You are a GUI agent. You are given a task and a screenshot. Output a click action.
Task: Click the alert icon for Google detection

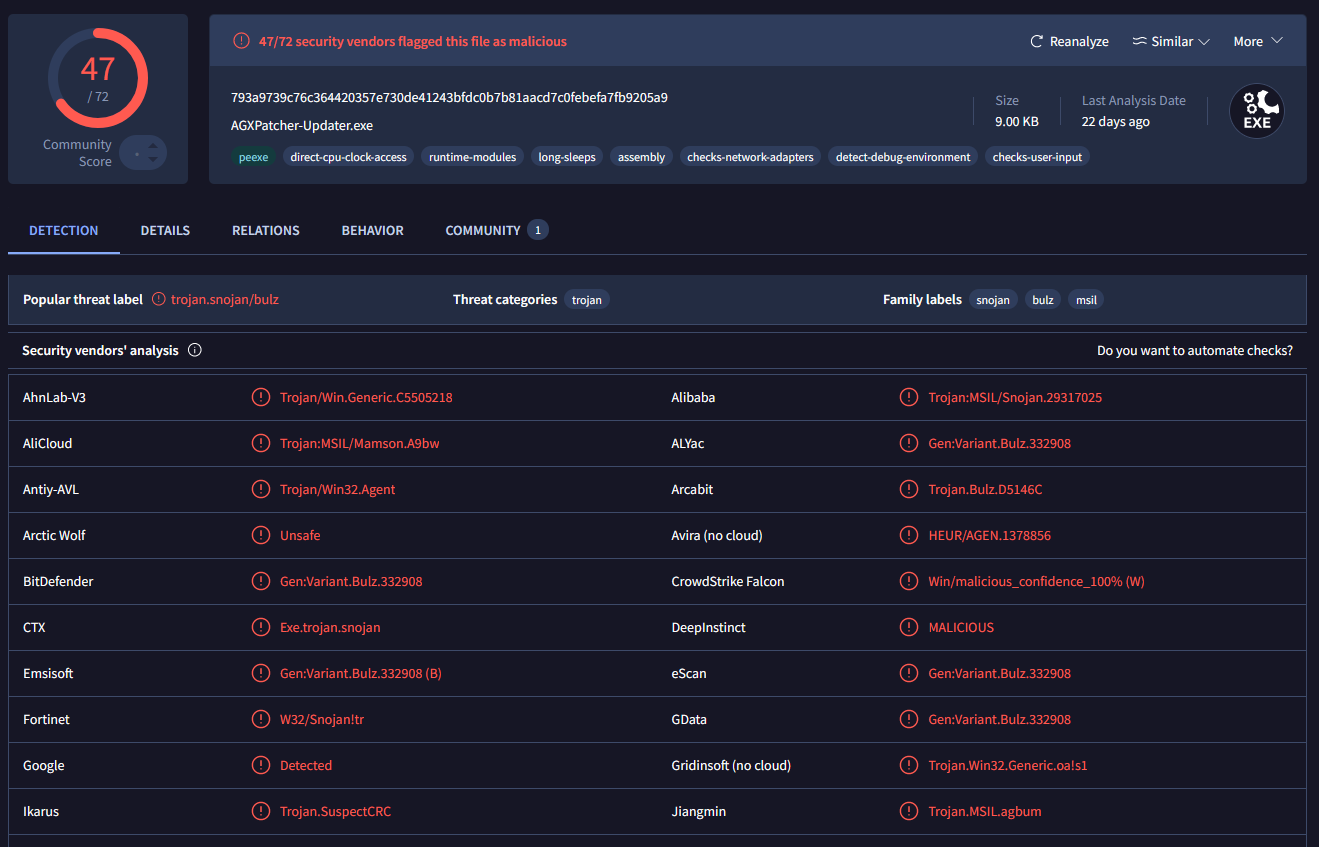(261, 765)
